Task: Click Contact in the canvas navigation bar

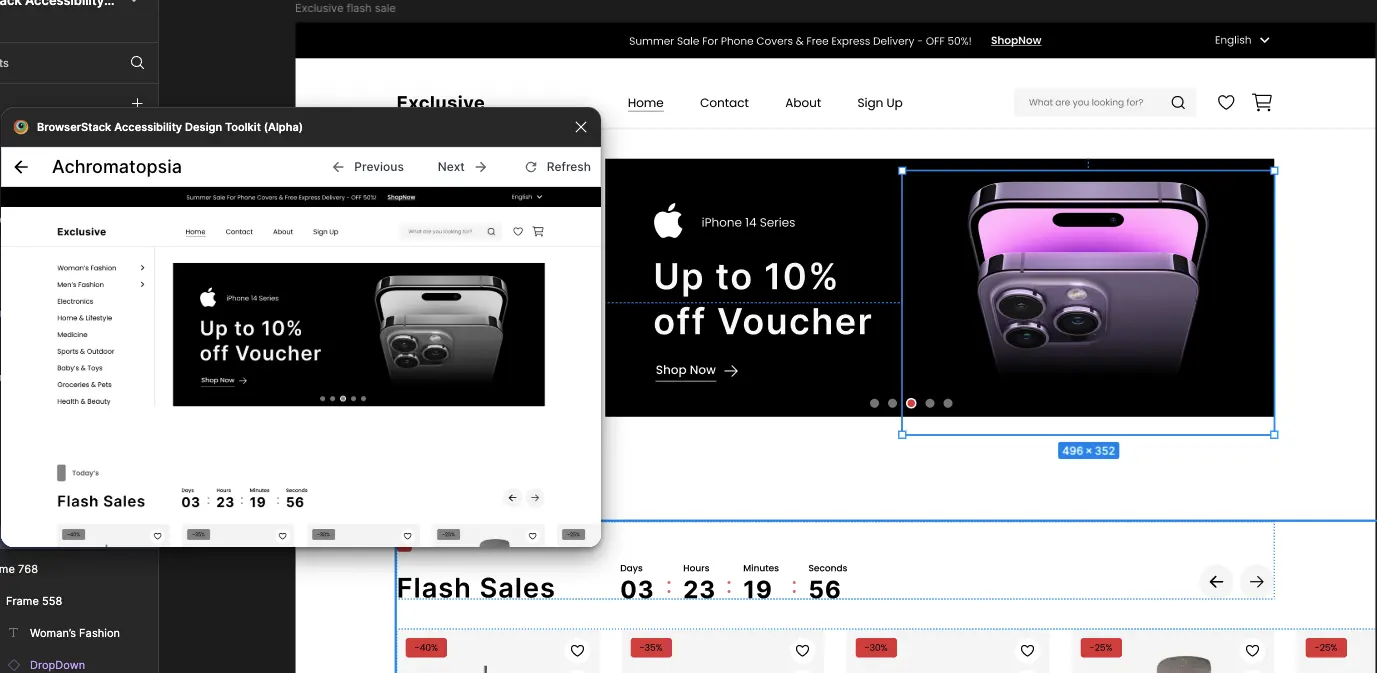Action: (x=724, y=103)
